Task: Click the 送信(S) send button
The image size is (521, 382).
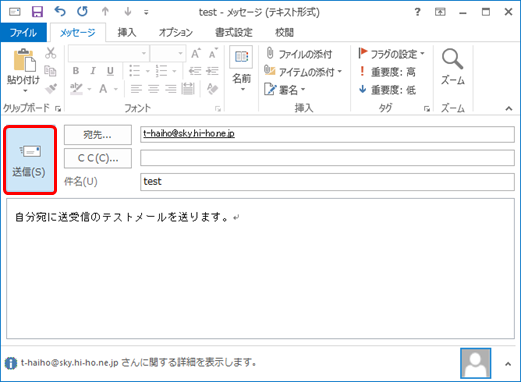Action: coord(30,160)
